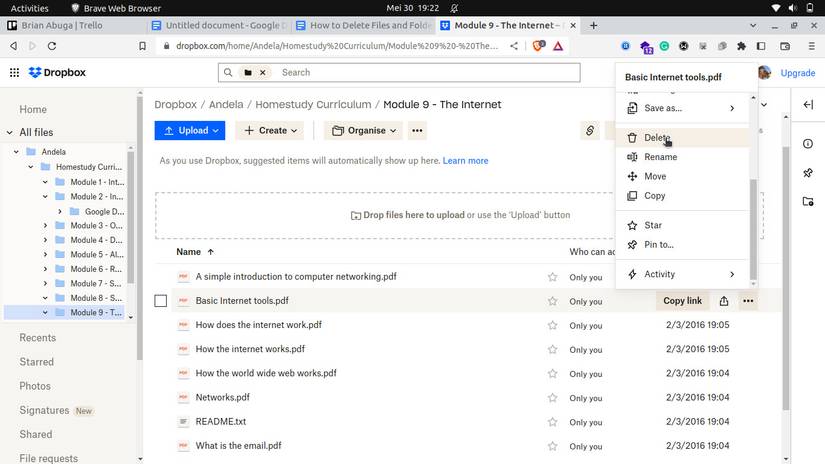The height and width of the screenshot is (464, 825).
Task: Reload the page in Brave
Action: tap(52, 45)
